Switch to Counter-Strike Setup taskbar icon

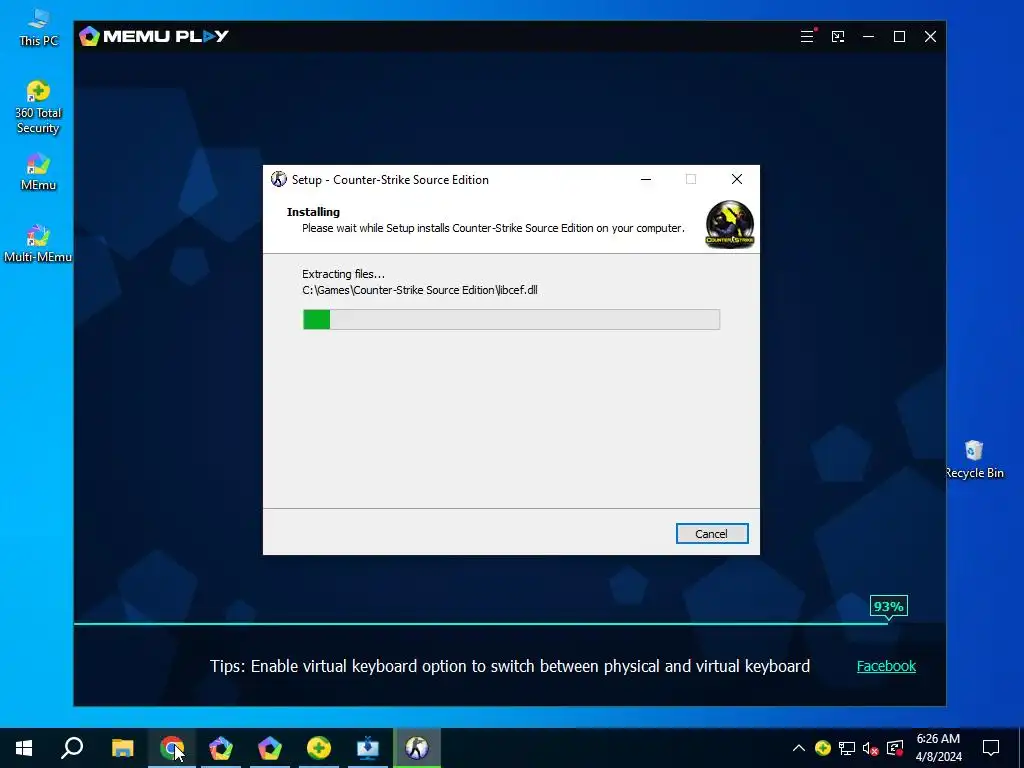point(417,748)
